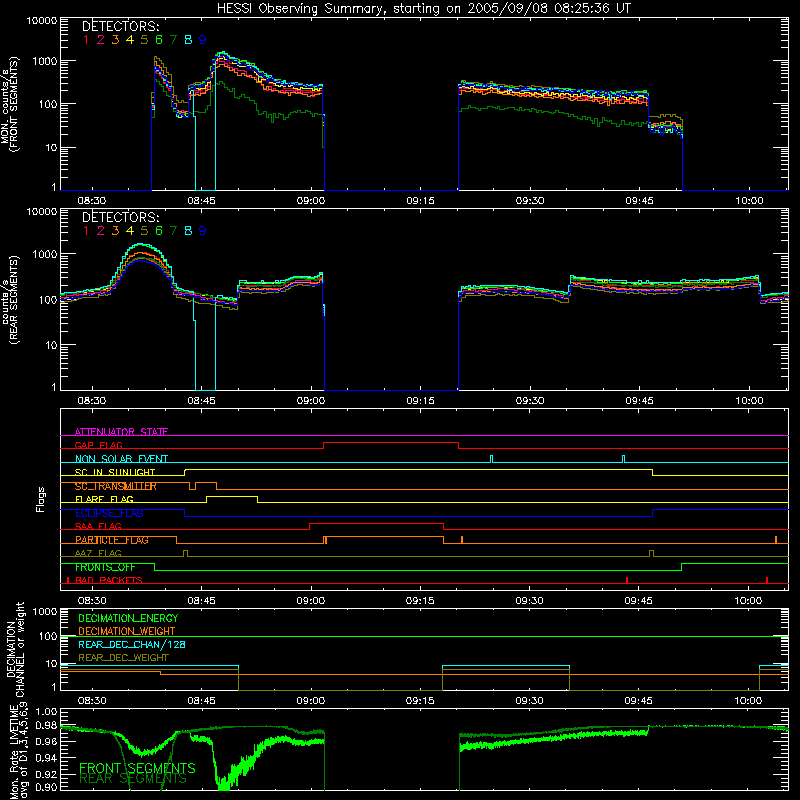This screenshot has width=800, height=800.
Task: Click the rear segments counts/s vertical axis title
Action: coord(10,300)
